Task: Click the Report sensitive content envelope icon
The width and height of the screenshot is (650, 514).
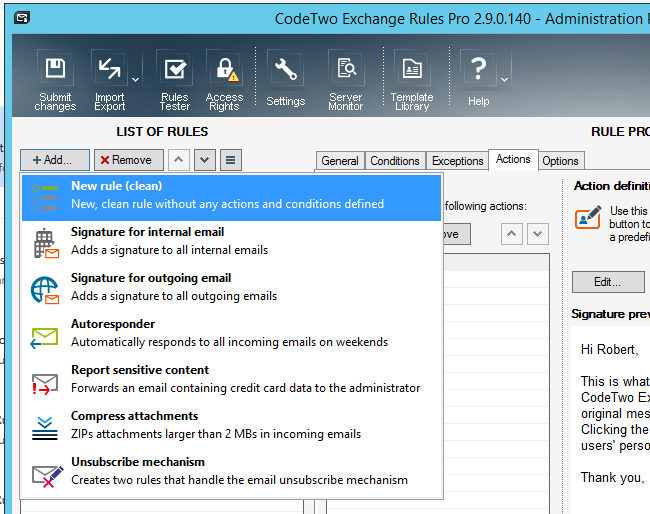Action: coord(45,383)
